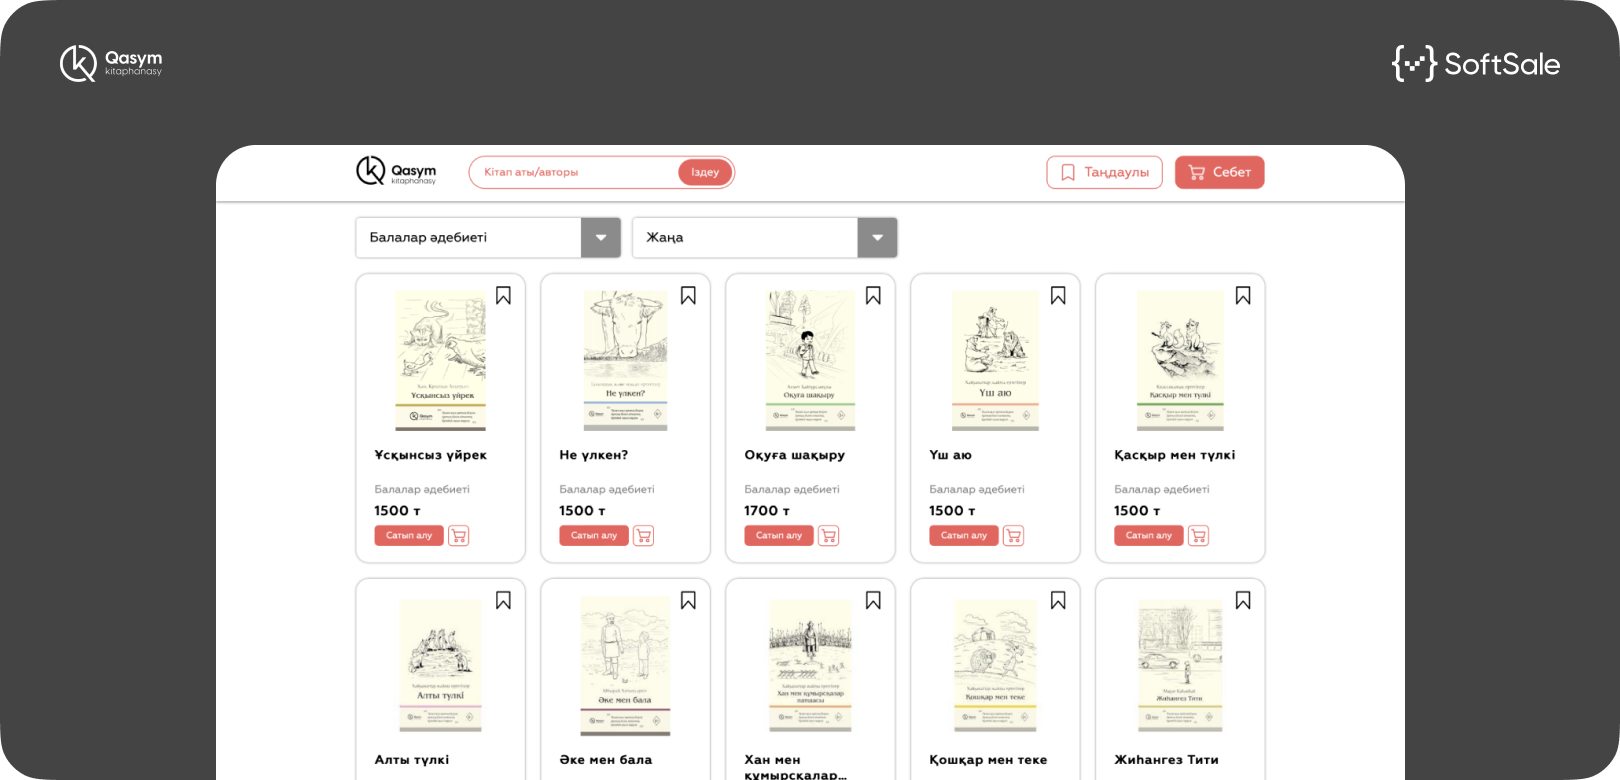This screenshot has width=1620, height=780.
Task: Click cart icon under Үш аю
Action: pos(1014,536)
